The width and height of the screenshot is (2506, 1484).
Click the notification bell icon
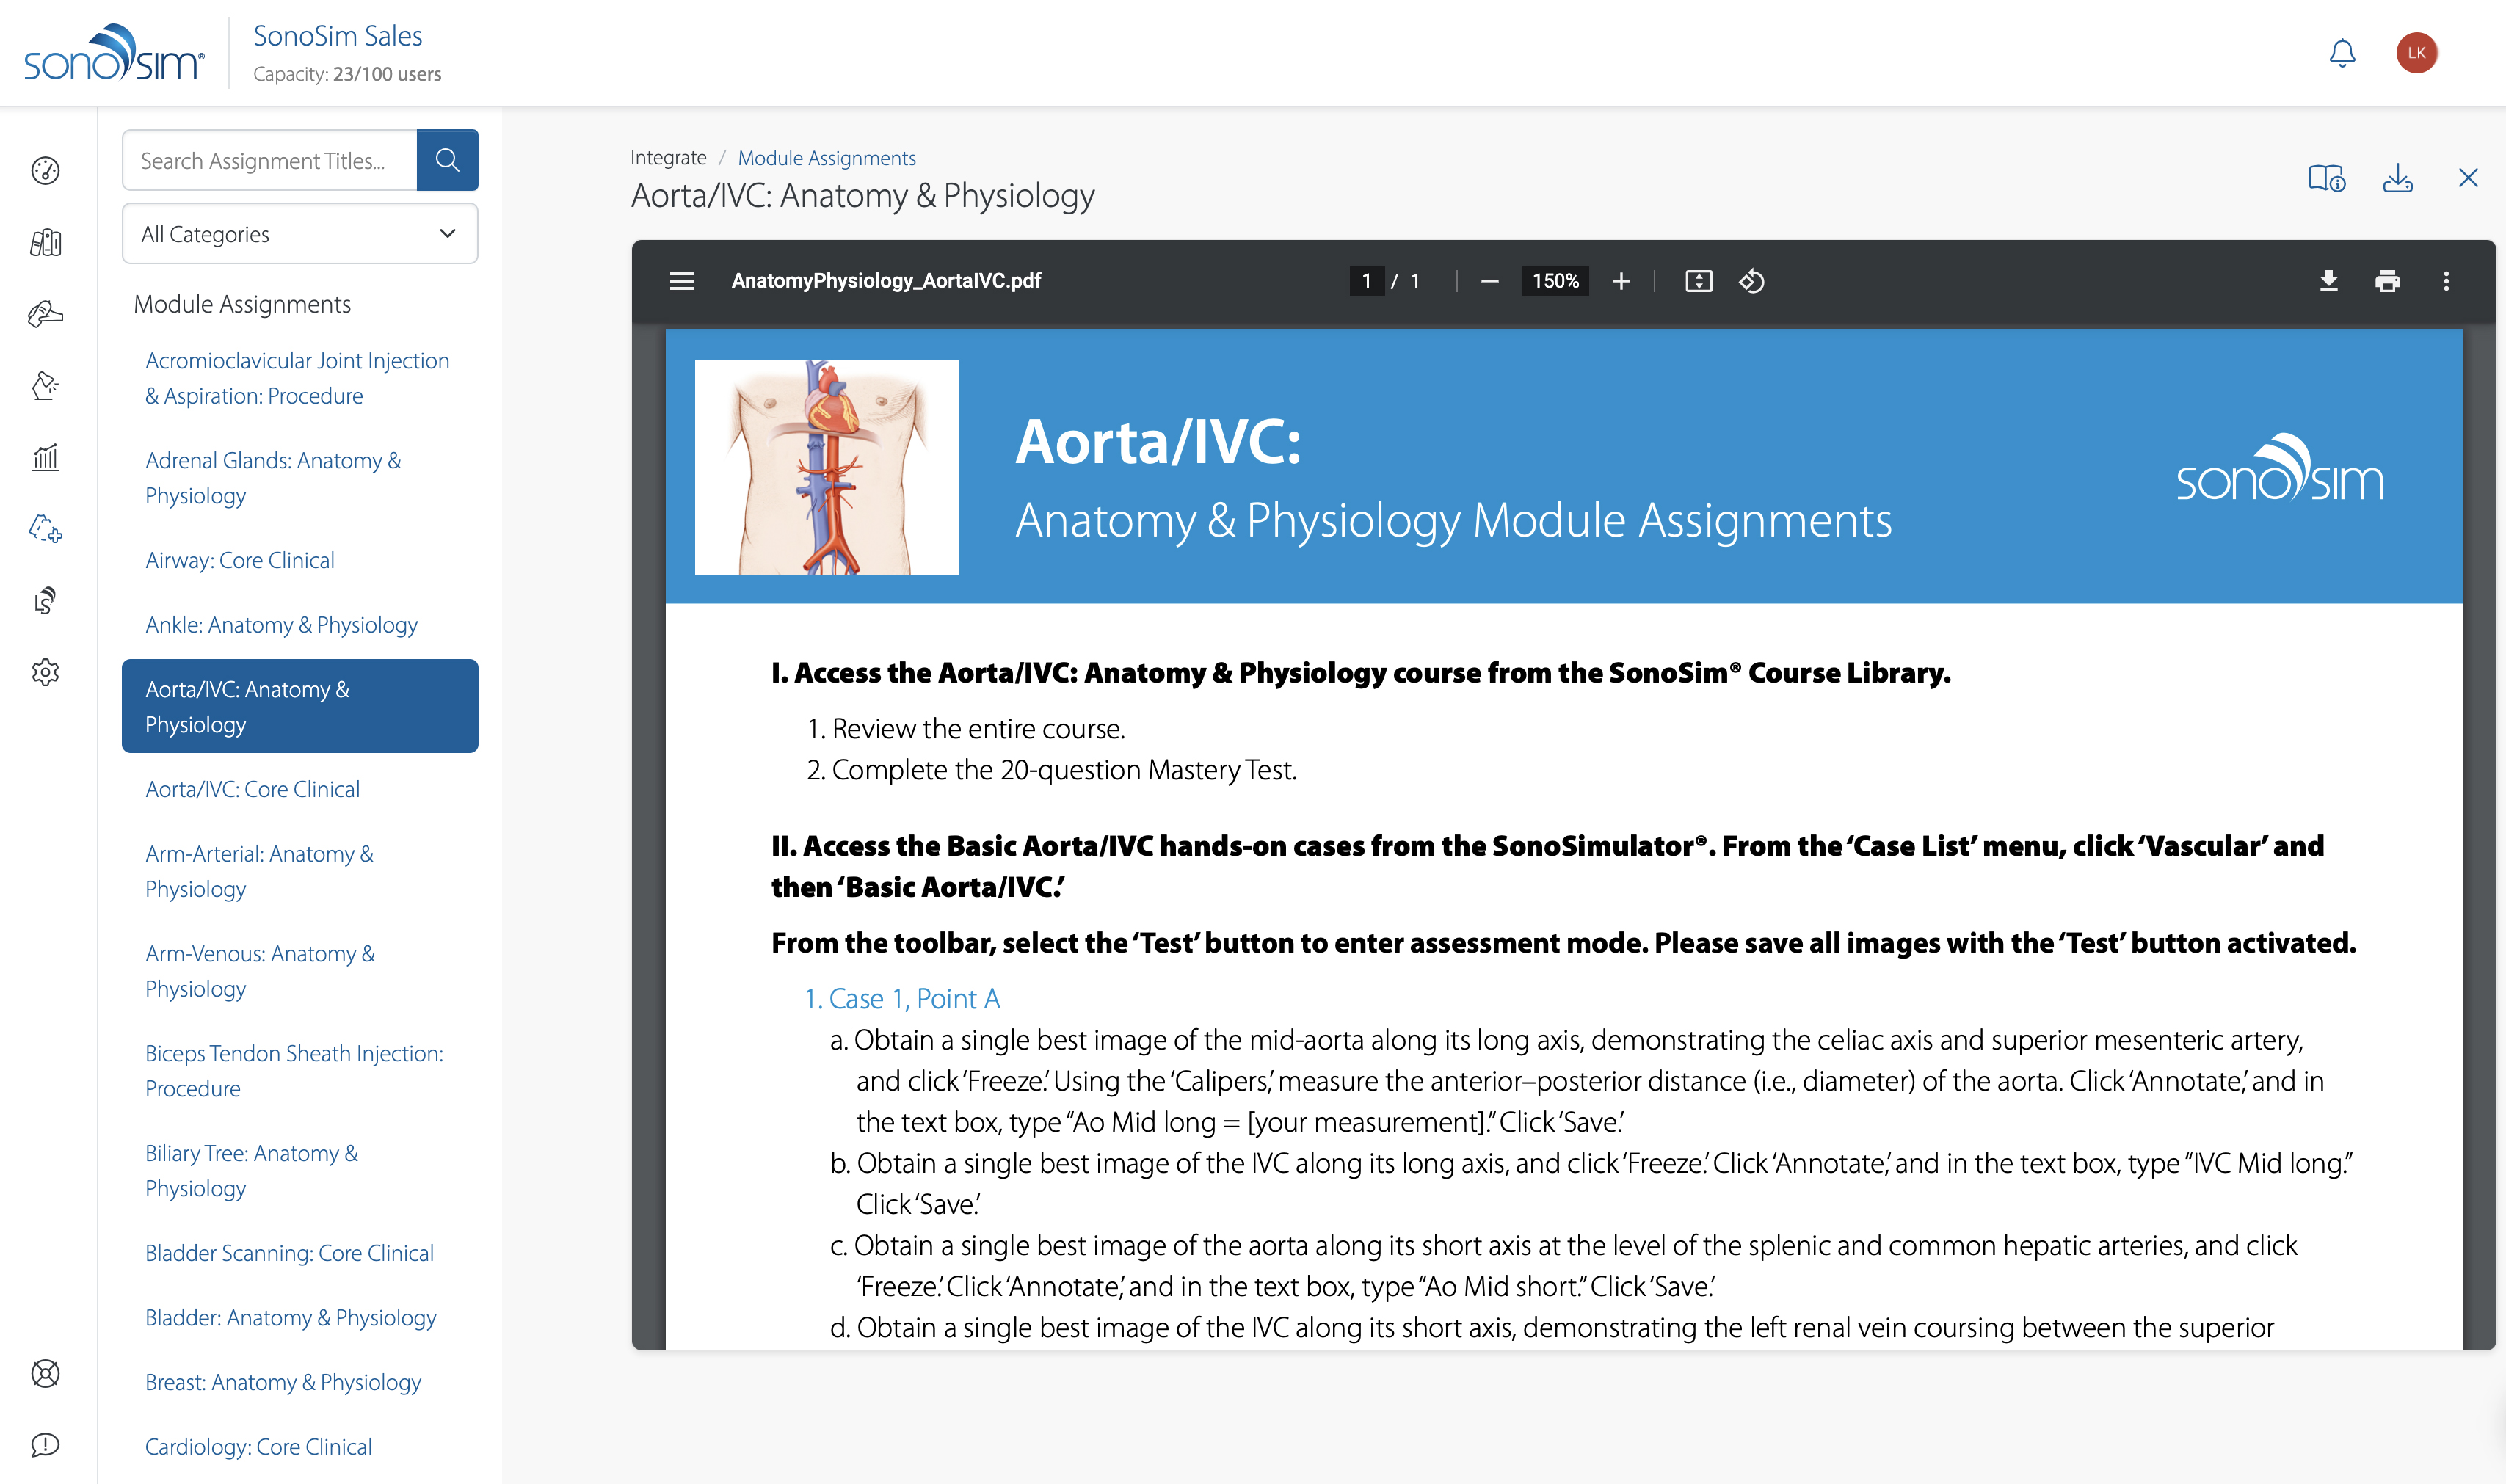2341,52
